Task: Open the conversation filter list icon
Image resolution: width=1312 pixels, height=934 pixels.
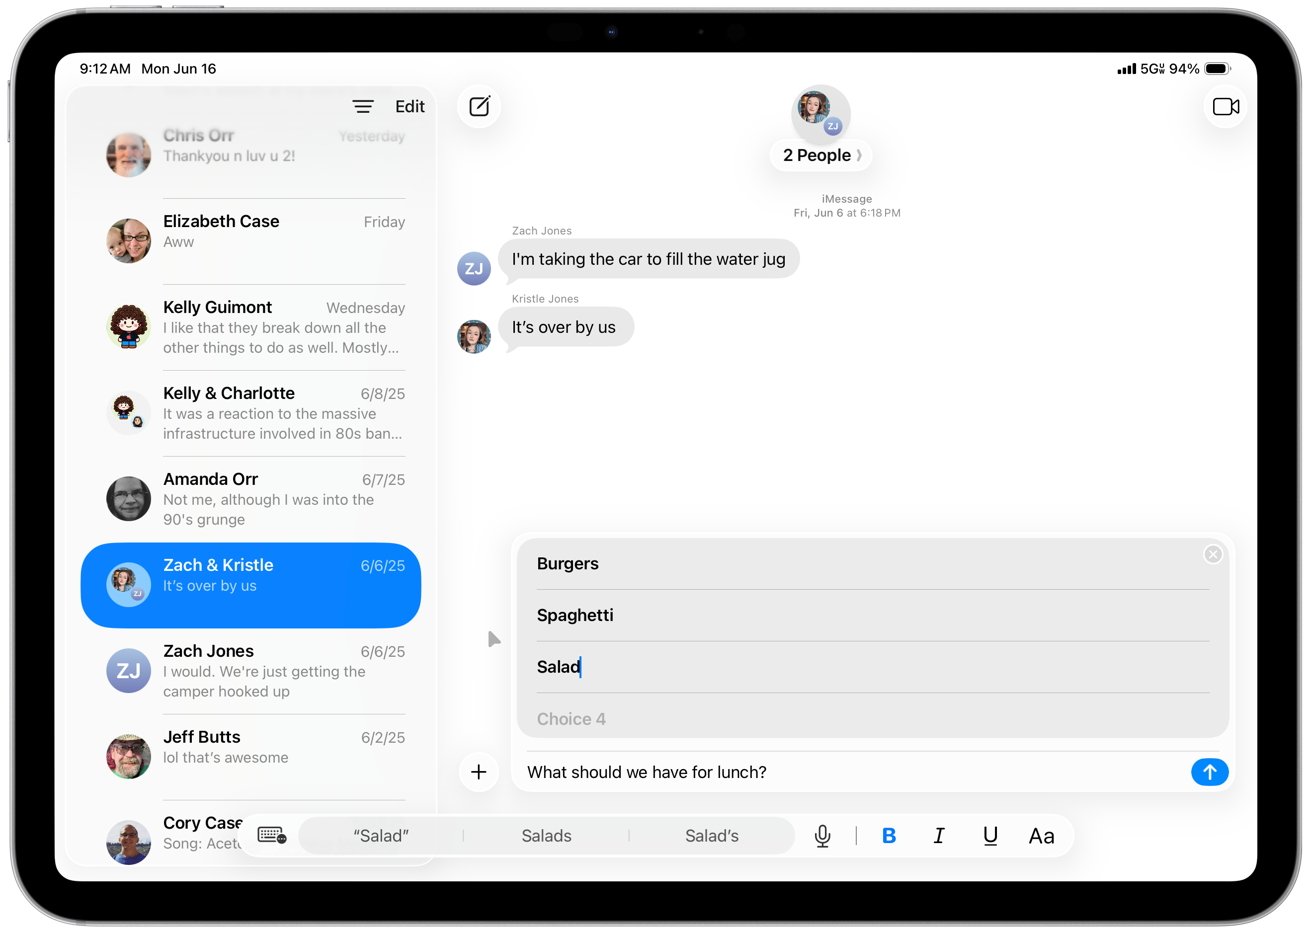Action: pyautogui.click(x=363, y=107)
